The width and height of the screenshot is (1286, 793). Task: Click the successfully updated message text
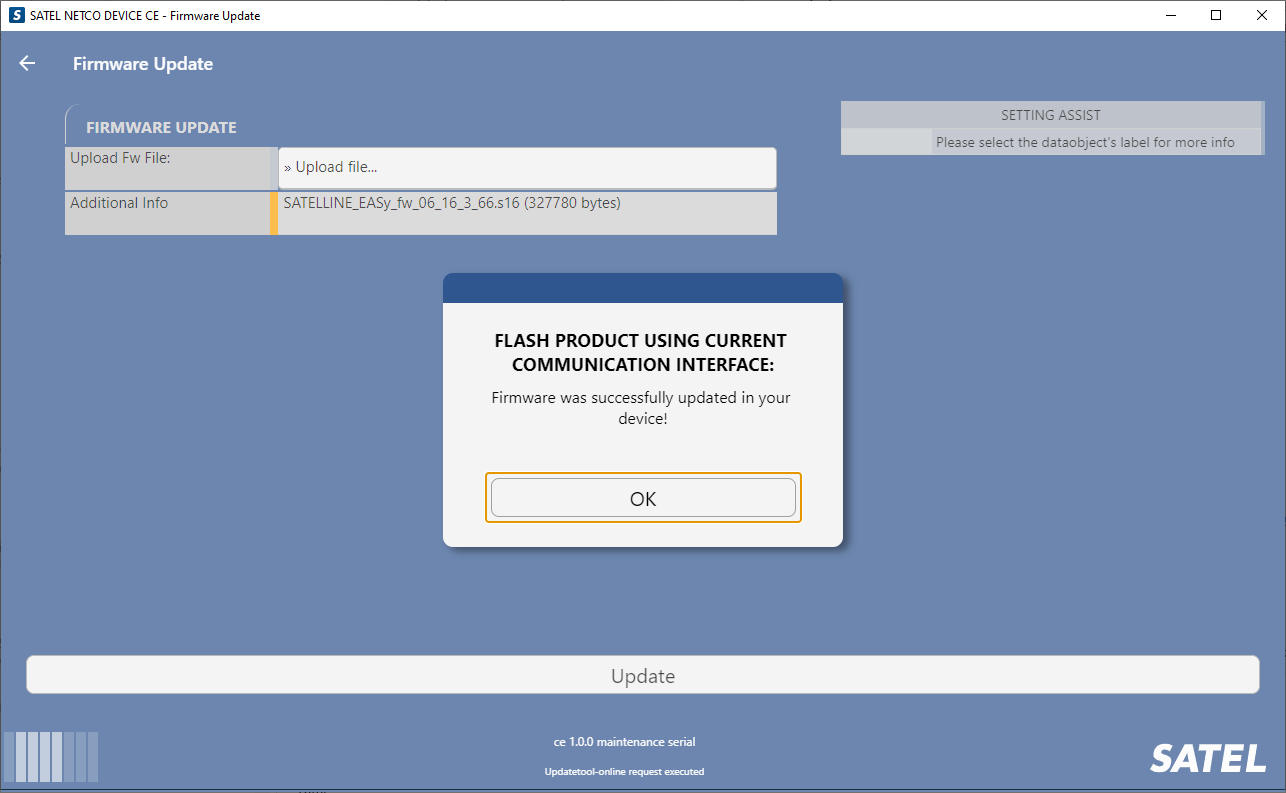[641, 408]
